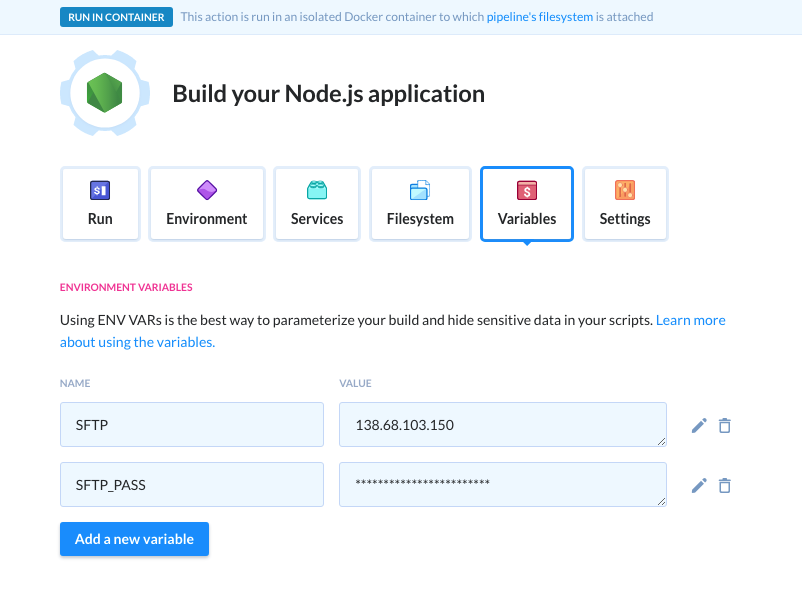Click the masked SFTP_PASS value field
802x596 pixels.
tap(503, 484)
